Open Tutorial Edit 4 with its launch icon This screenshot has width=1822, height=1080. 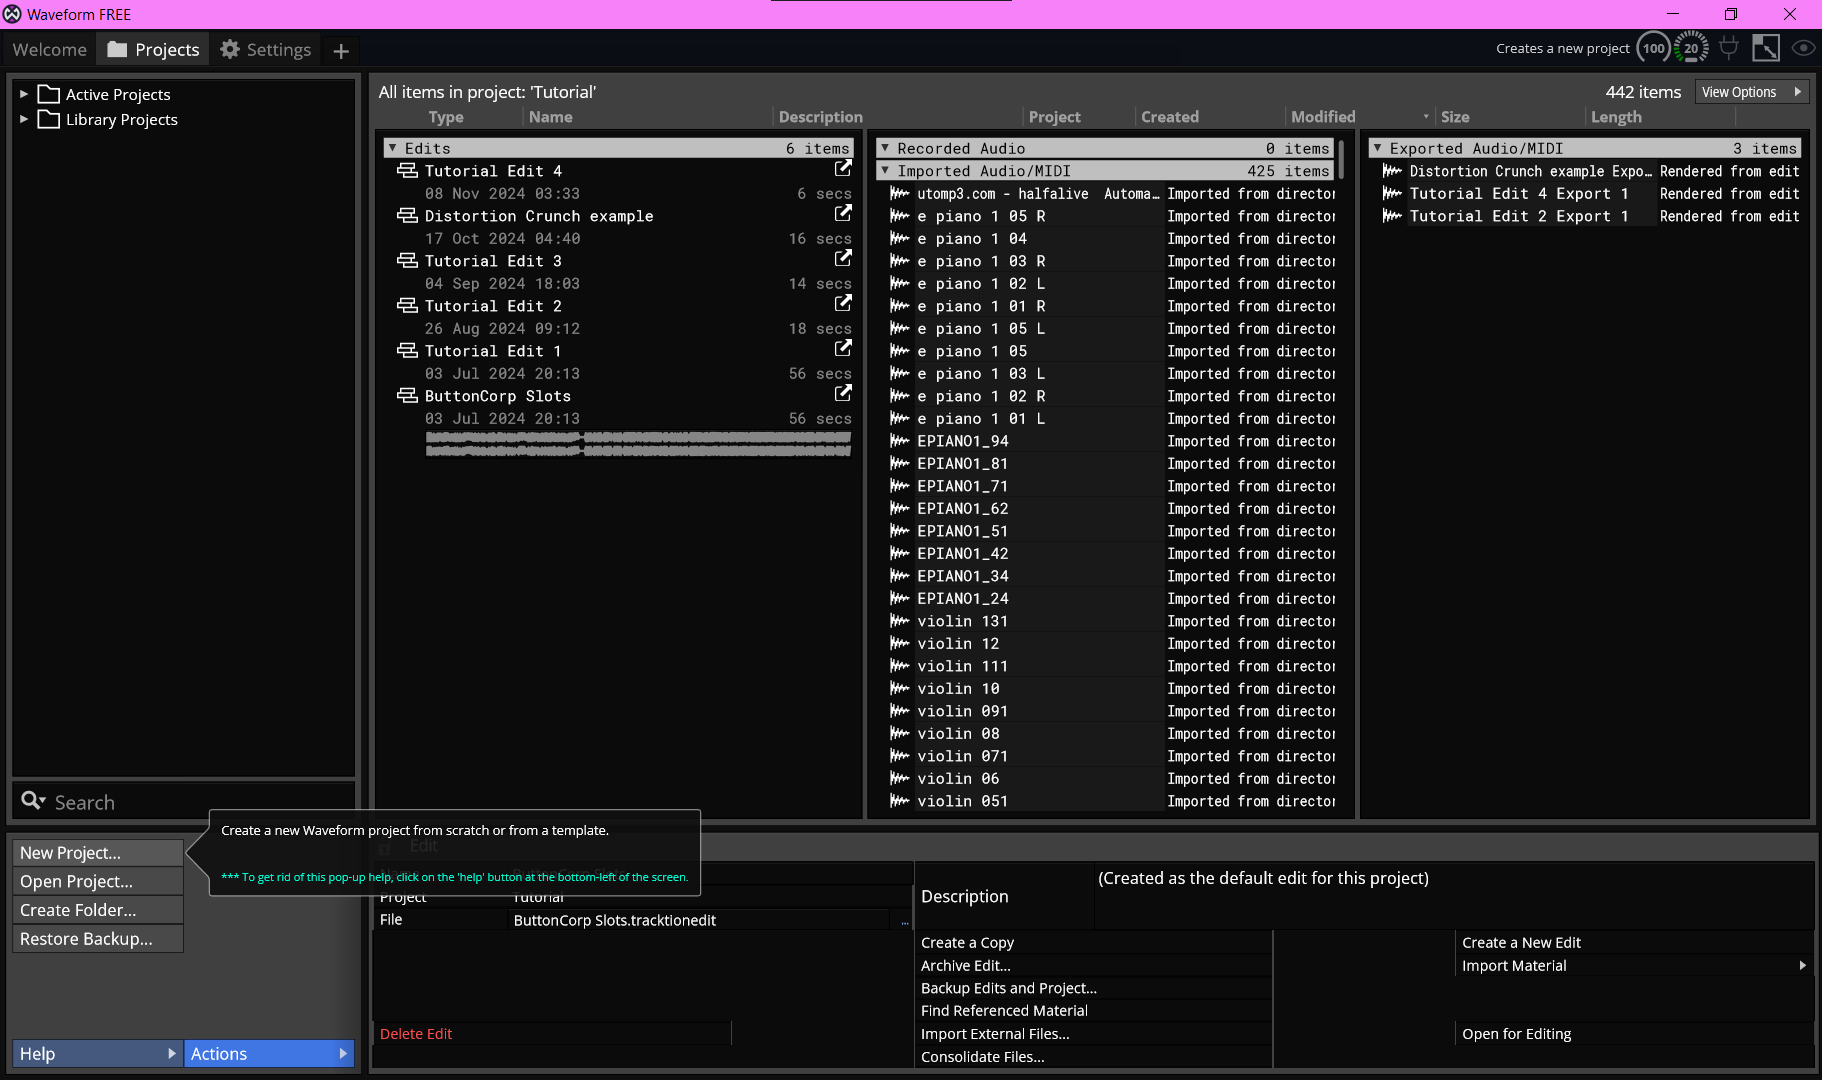click(x=843, y=168)
